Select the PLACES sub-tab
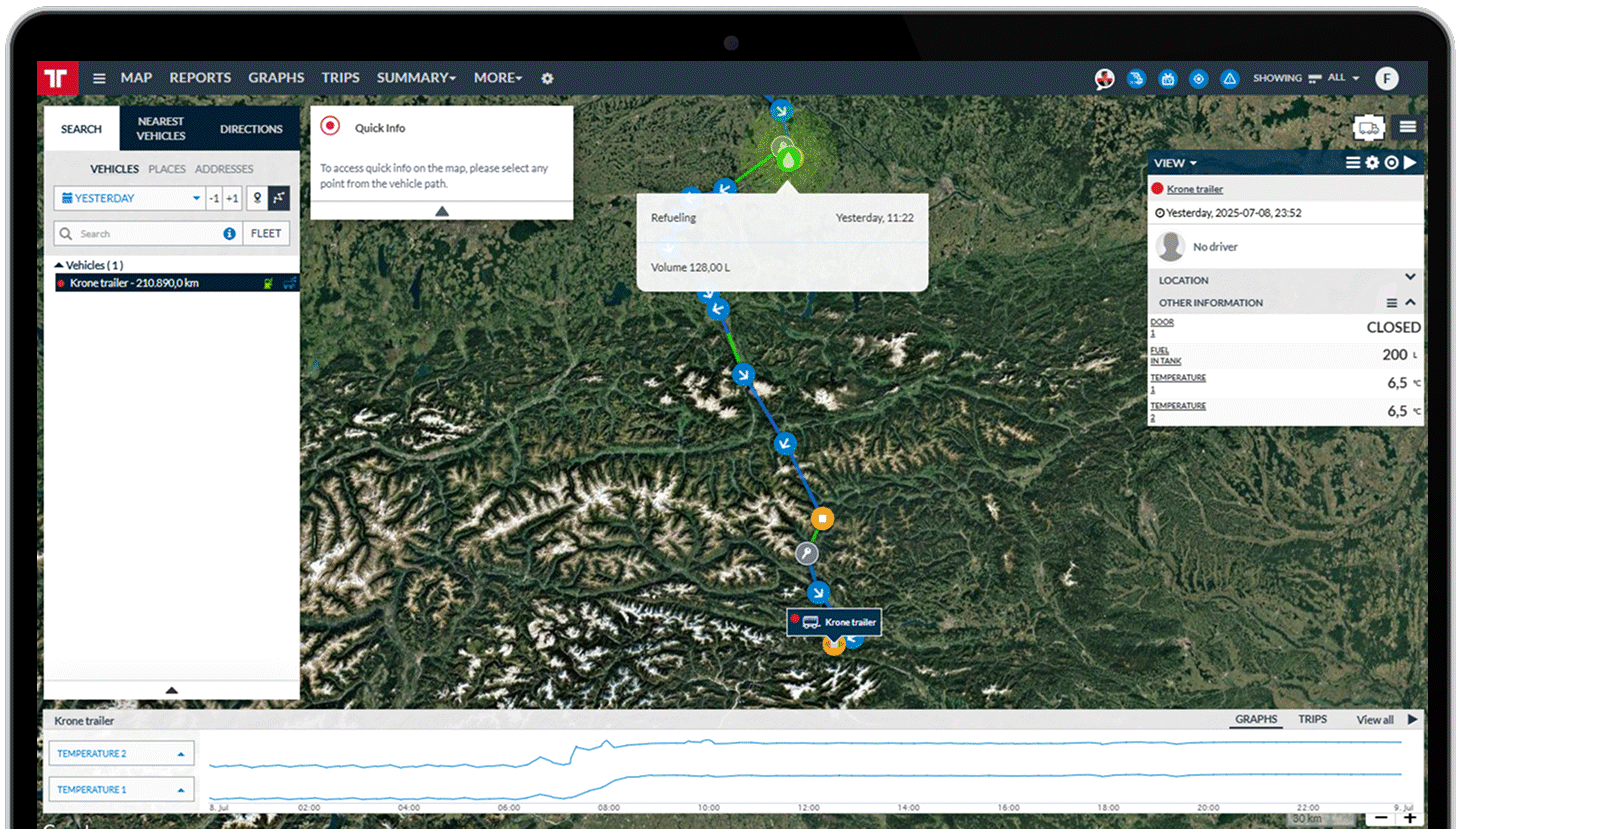Screen dimensions: 1612x829 [x=167, y=169]
